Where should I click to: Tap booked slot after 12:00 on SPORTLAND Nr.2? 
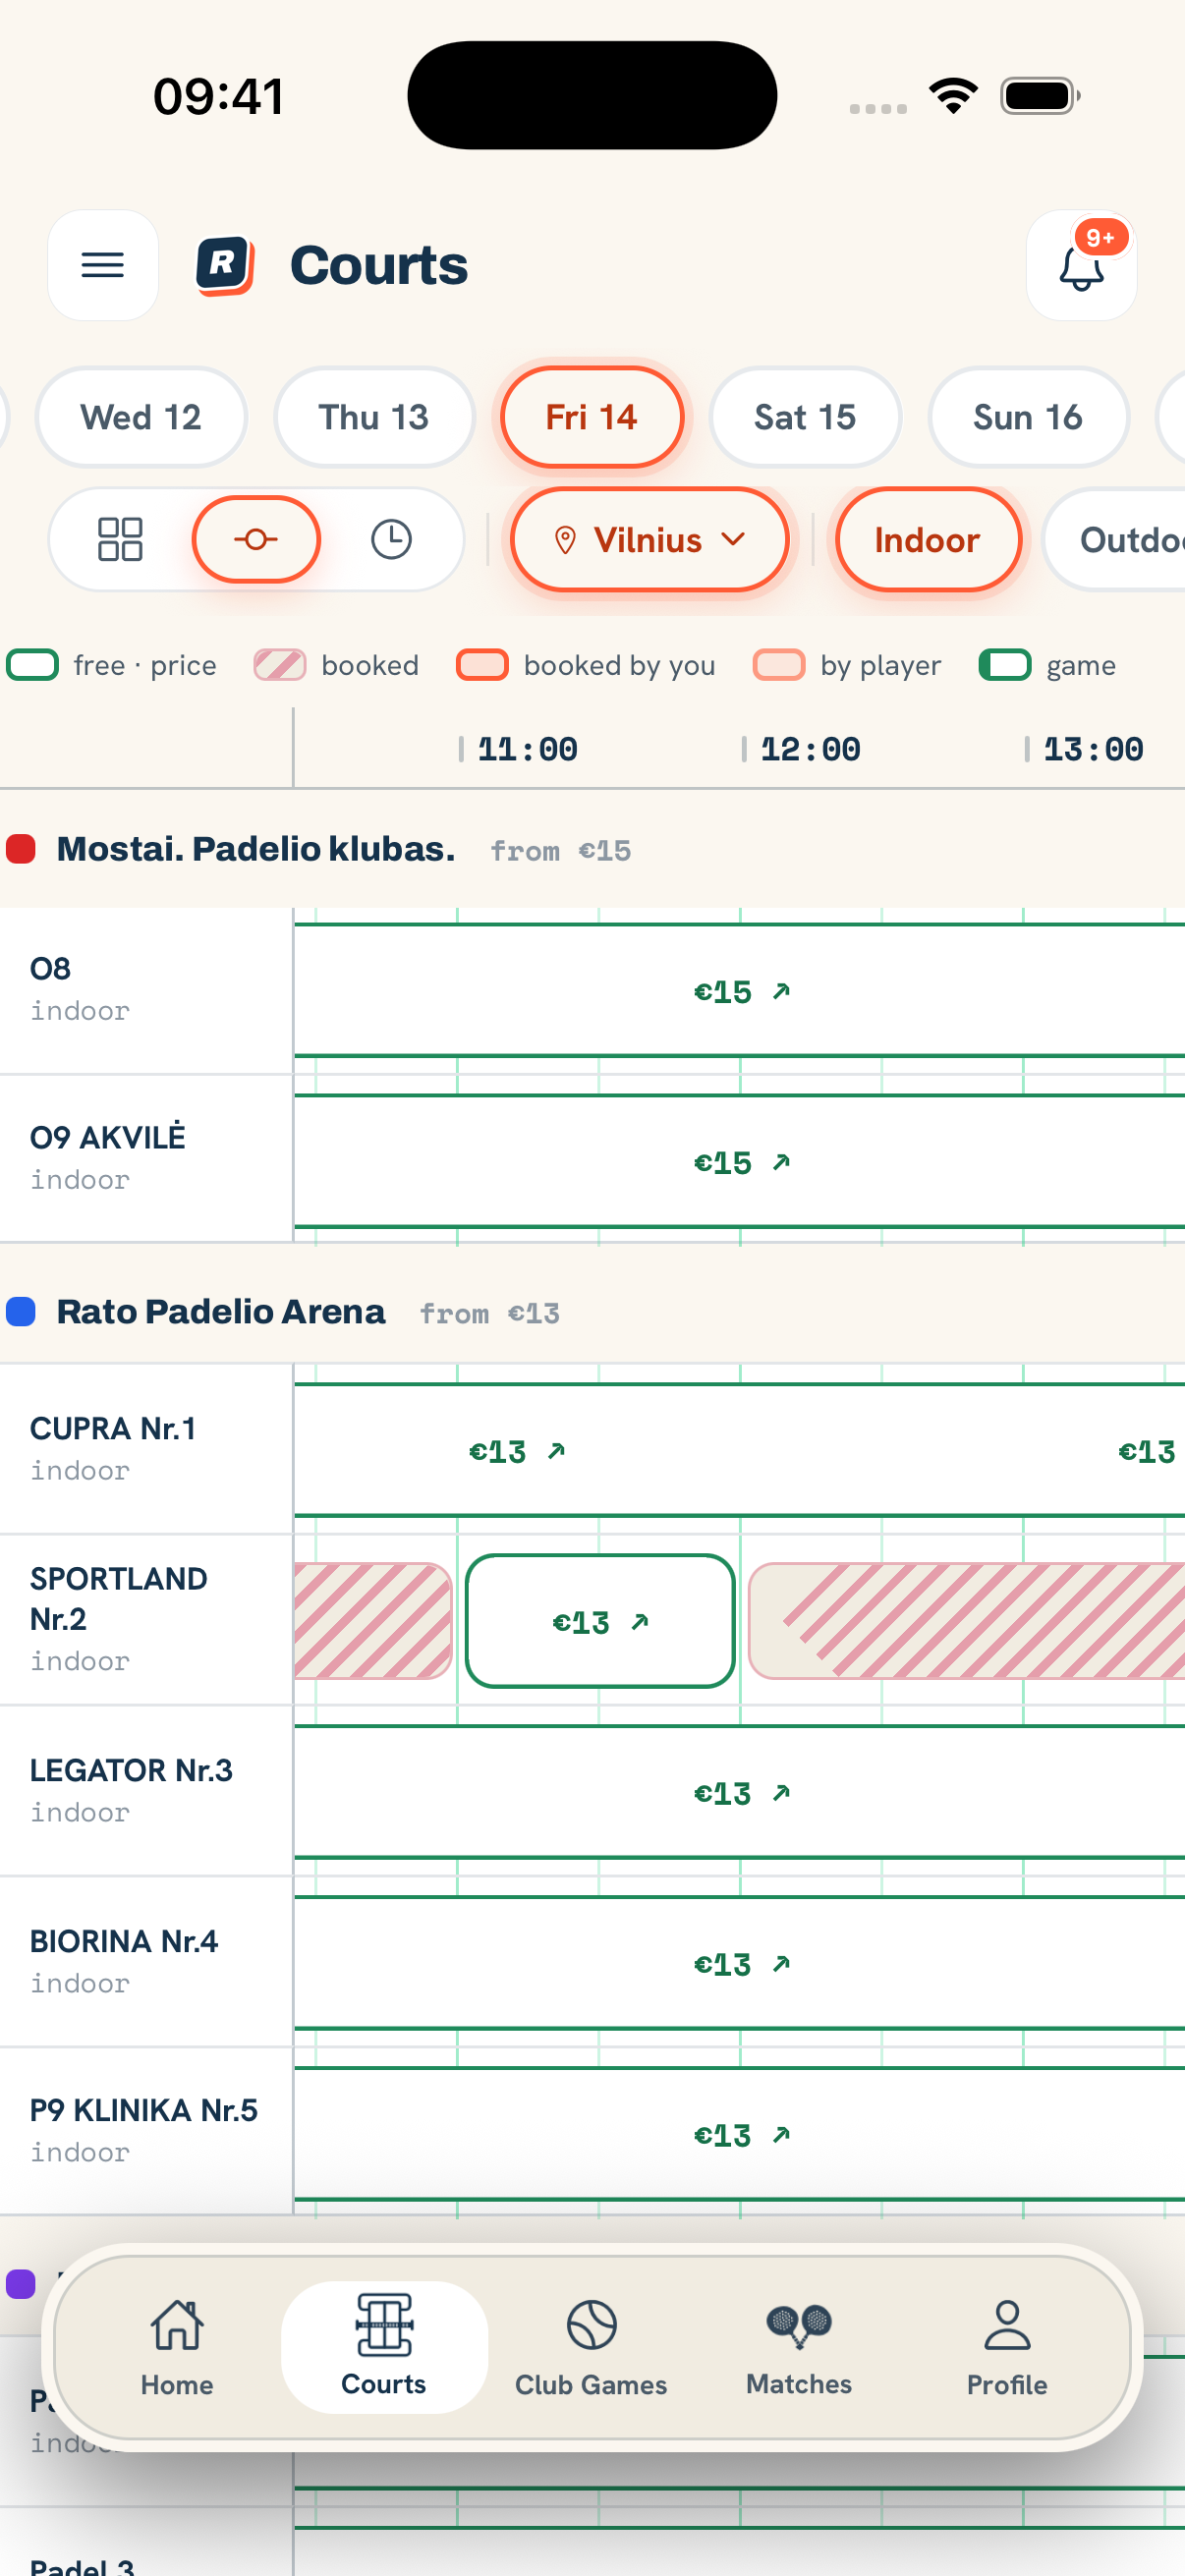(967, 1621)
